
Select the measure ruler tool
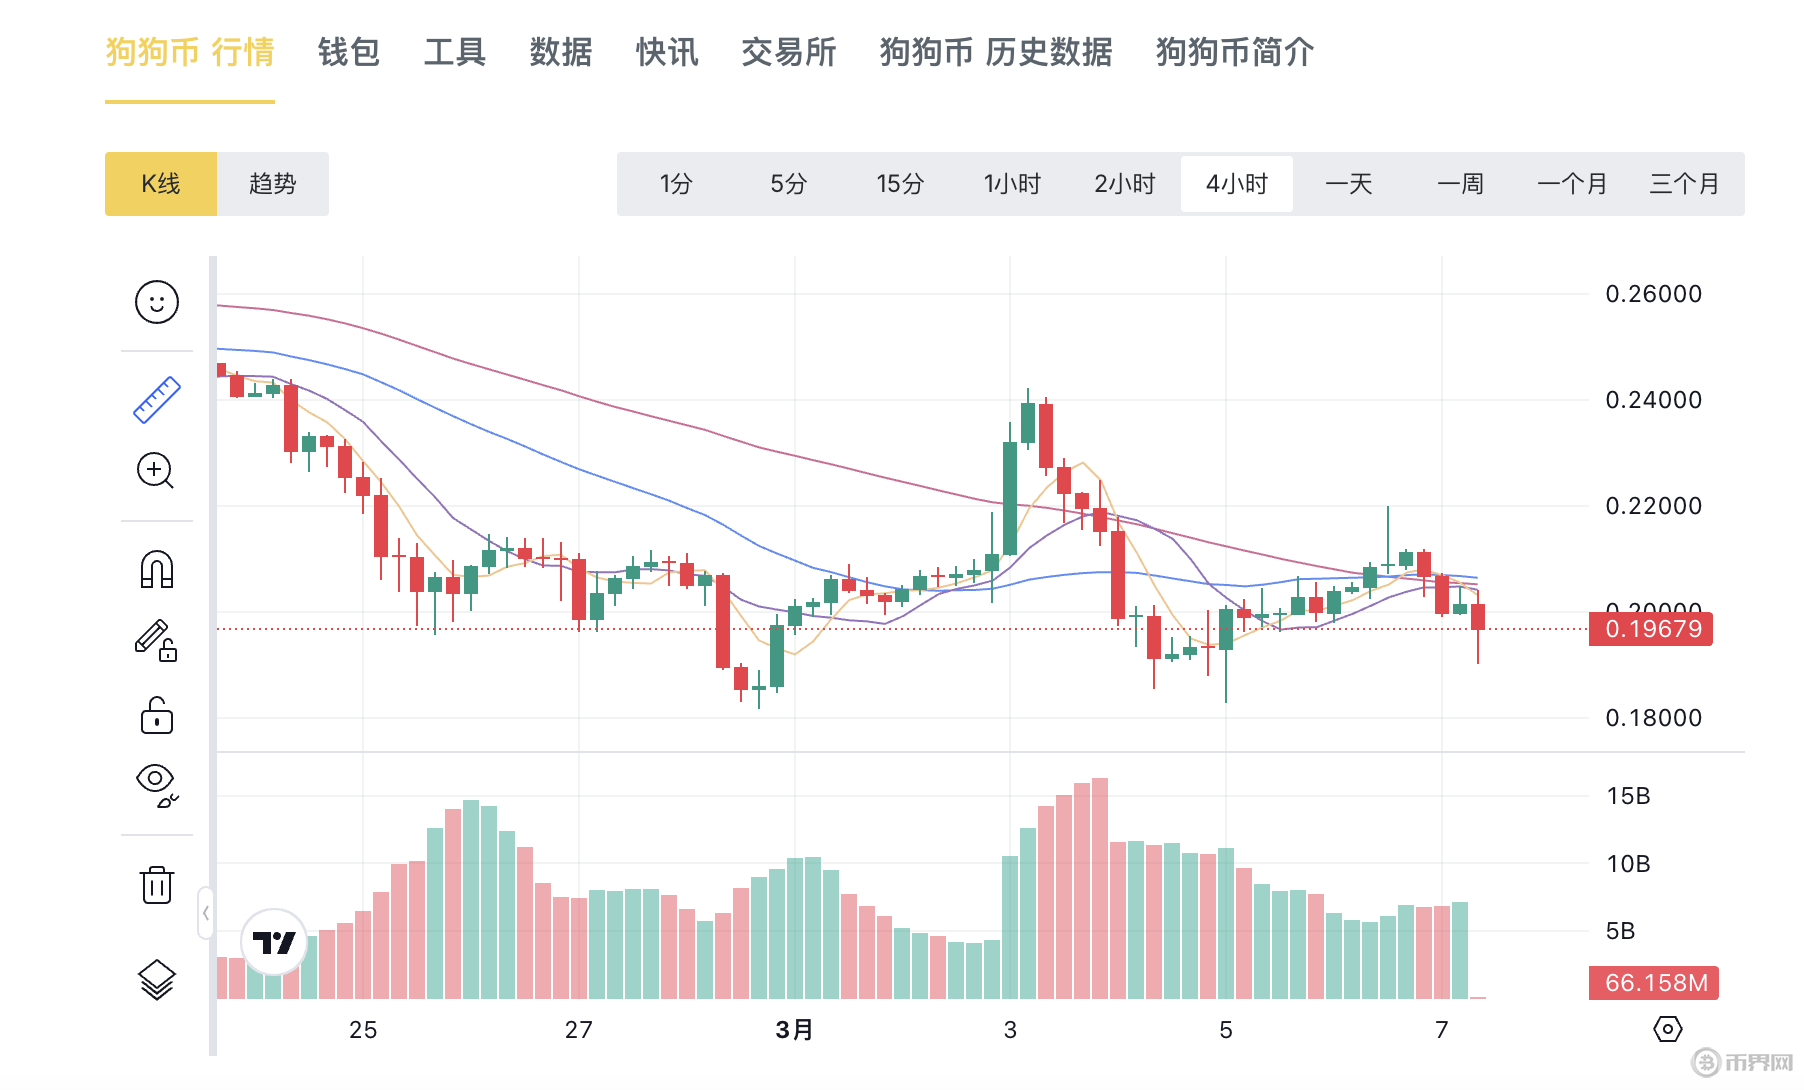(156, 398)
